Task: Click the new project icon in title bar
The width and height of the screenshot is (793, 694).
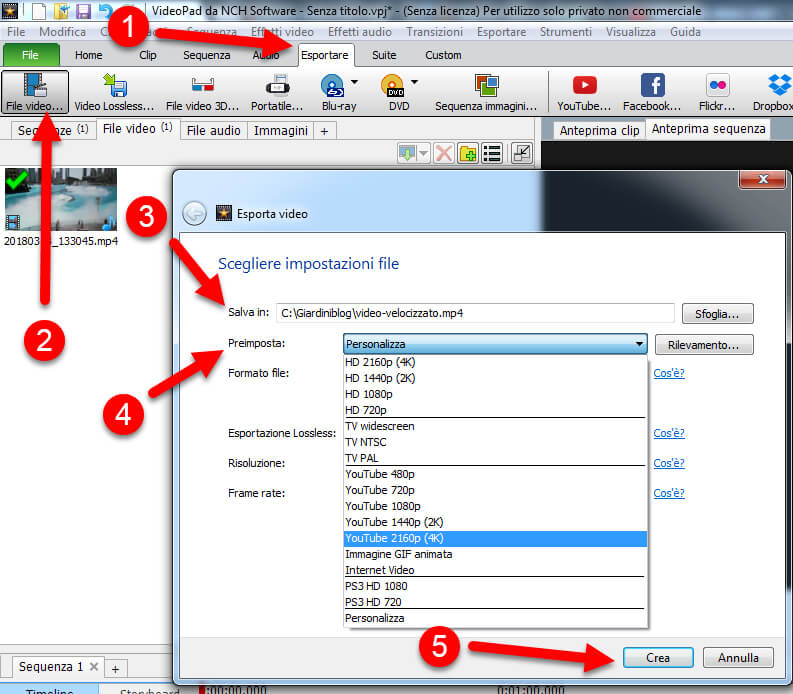Action: [38, 10]
